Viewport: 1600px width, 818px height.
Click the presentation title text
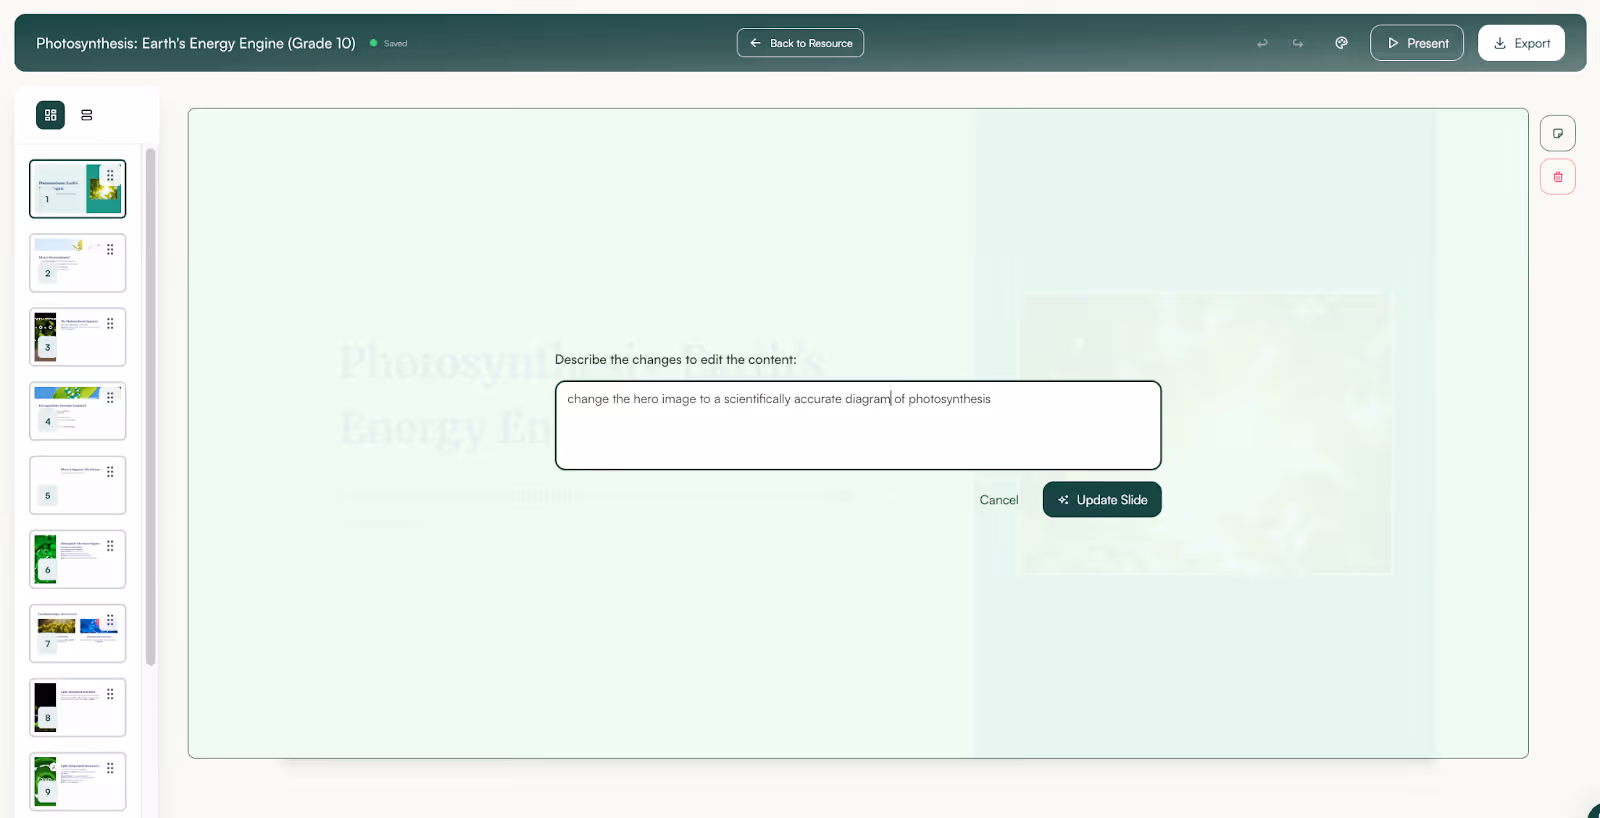pyautogui.click(x=196, y=43)
